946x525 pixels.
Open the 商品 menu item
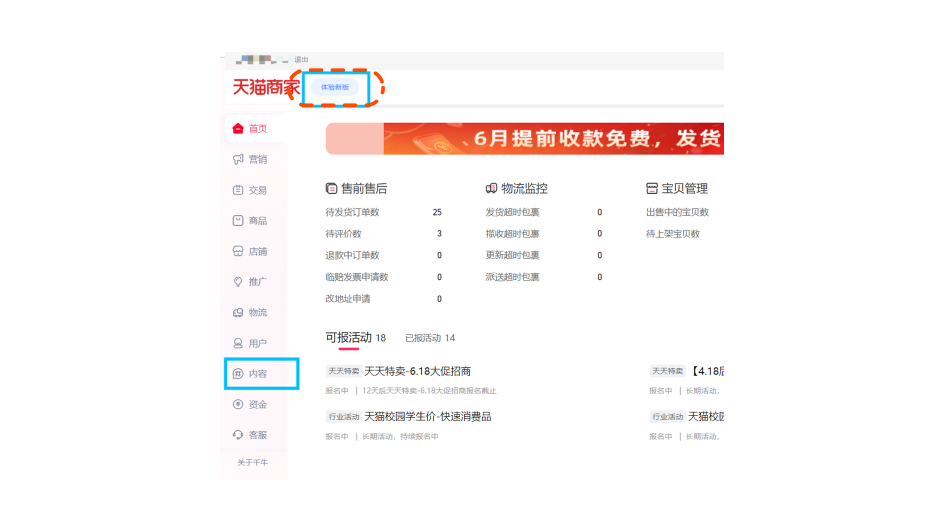[256, 220]
